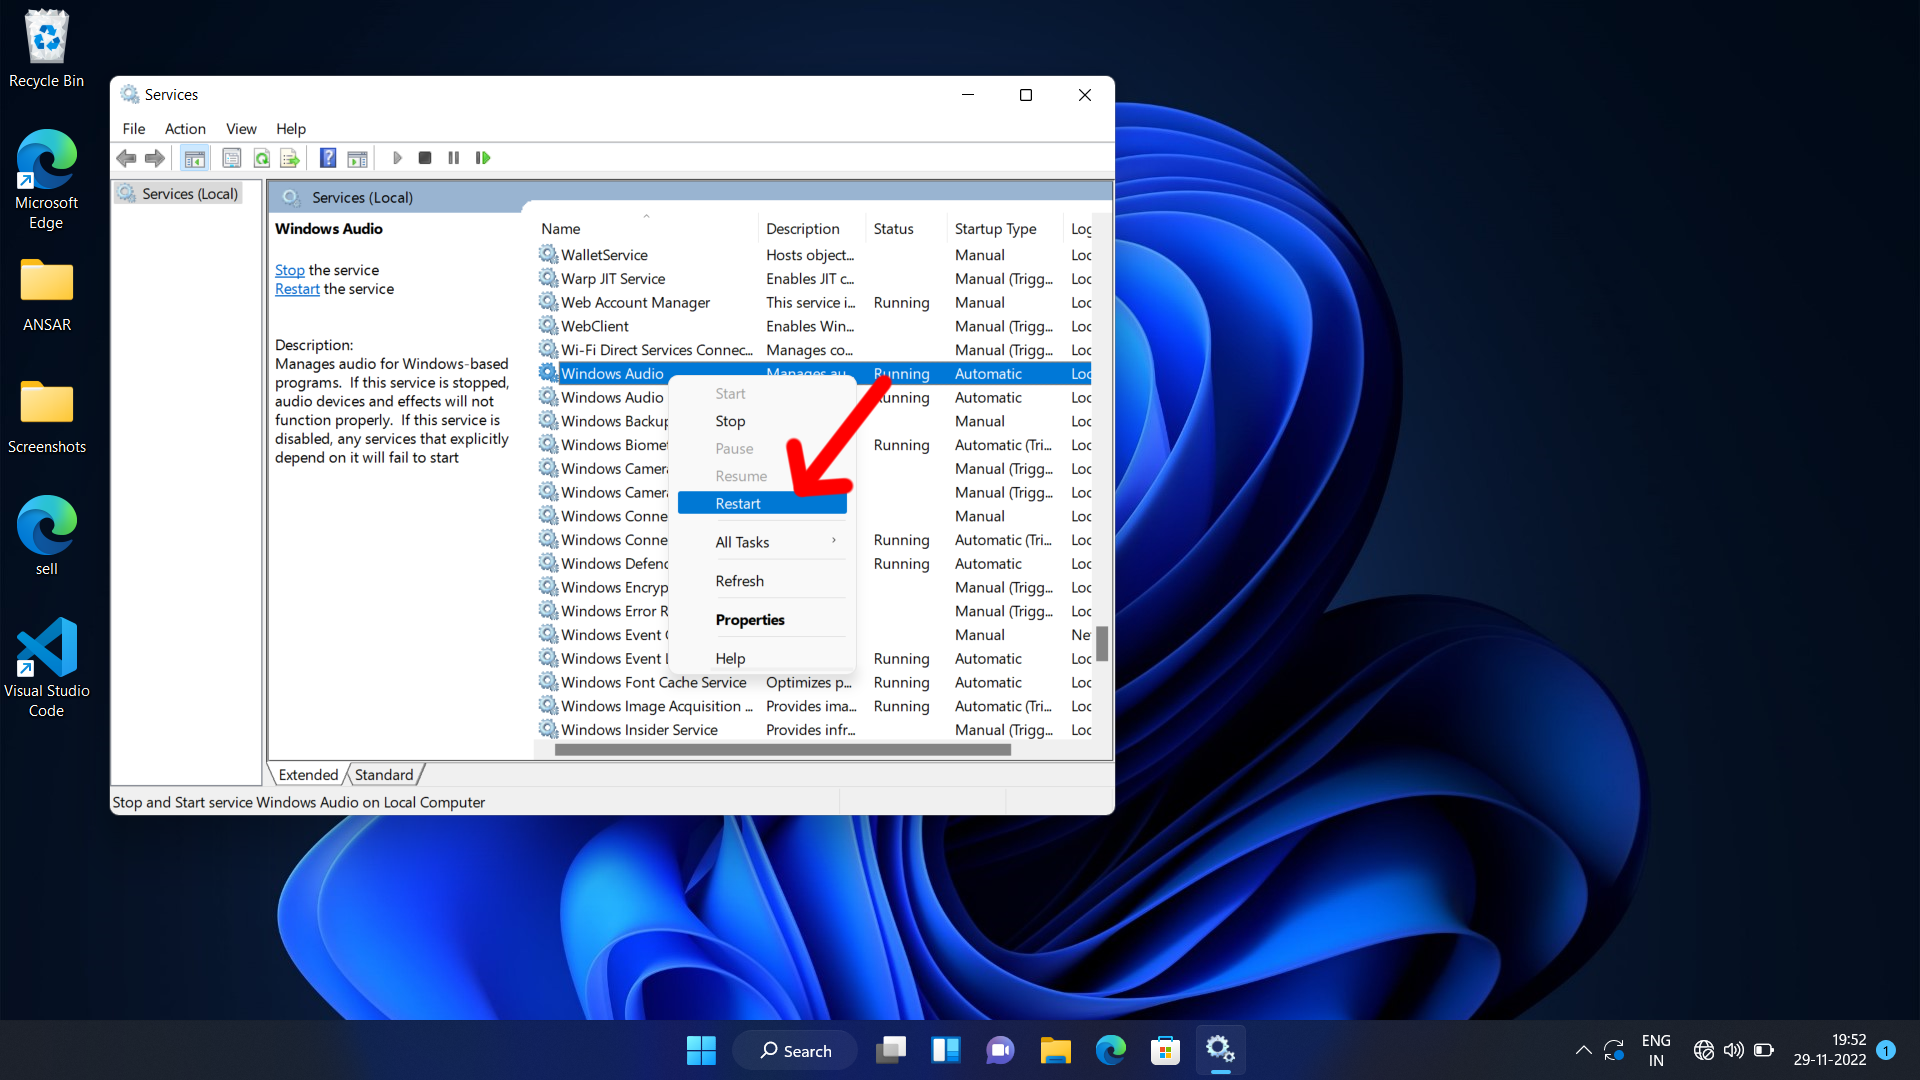Open the View menu
The width and height of the screenshot is (1920, 1080).
(x=241, y=129)
